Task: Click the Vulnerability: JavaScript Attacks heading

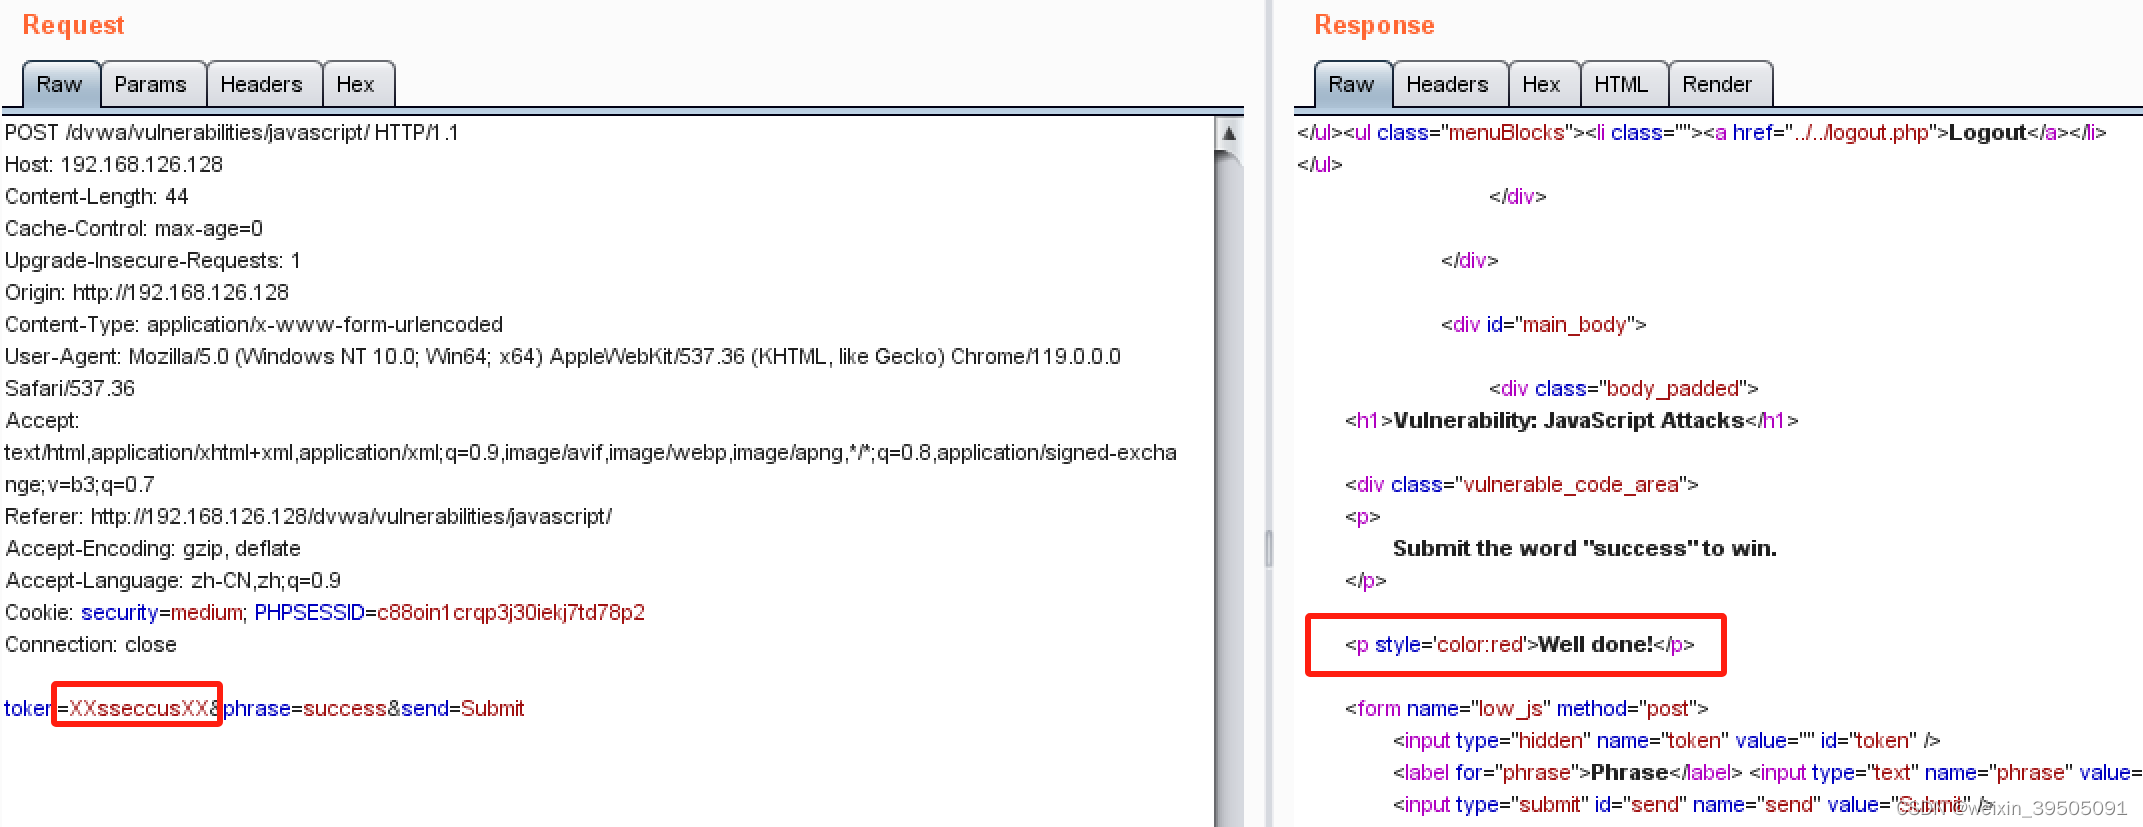Action: (x=1571, y=421)
